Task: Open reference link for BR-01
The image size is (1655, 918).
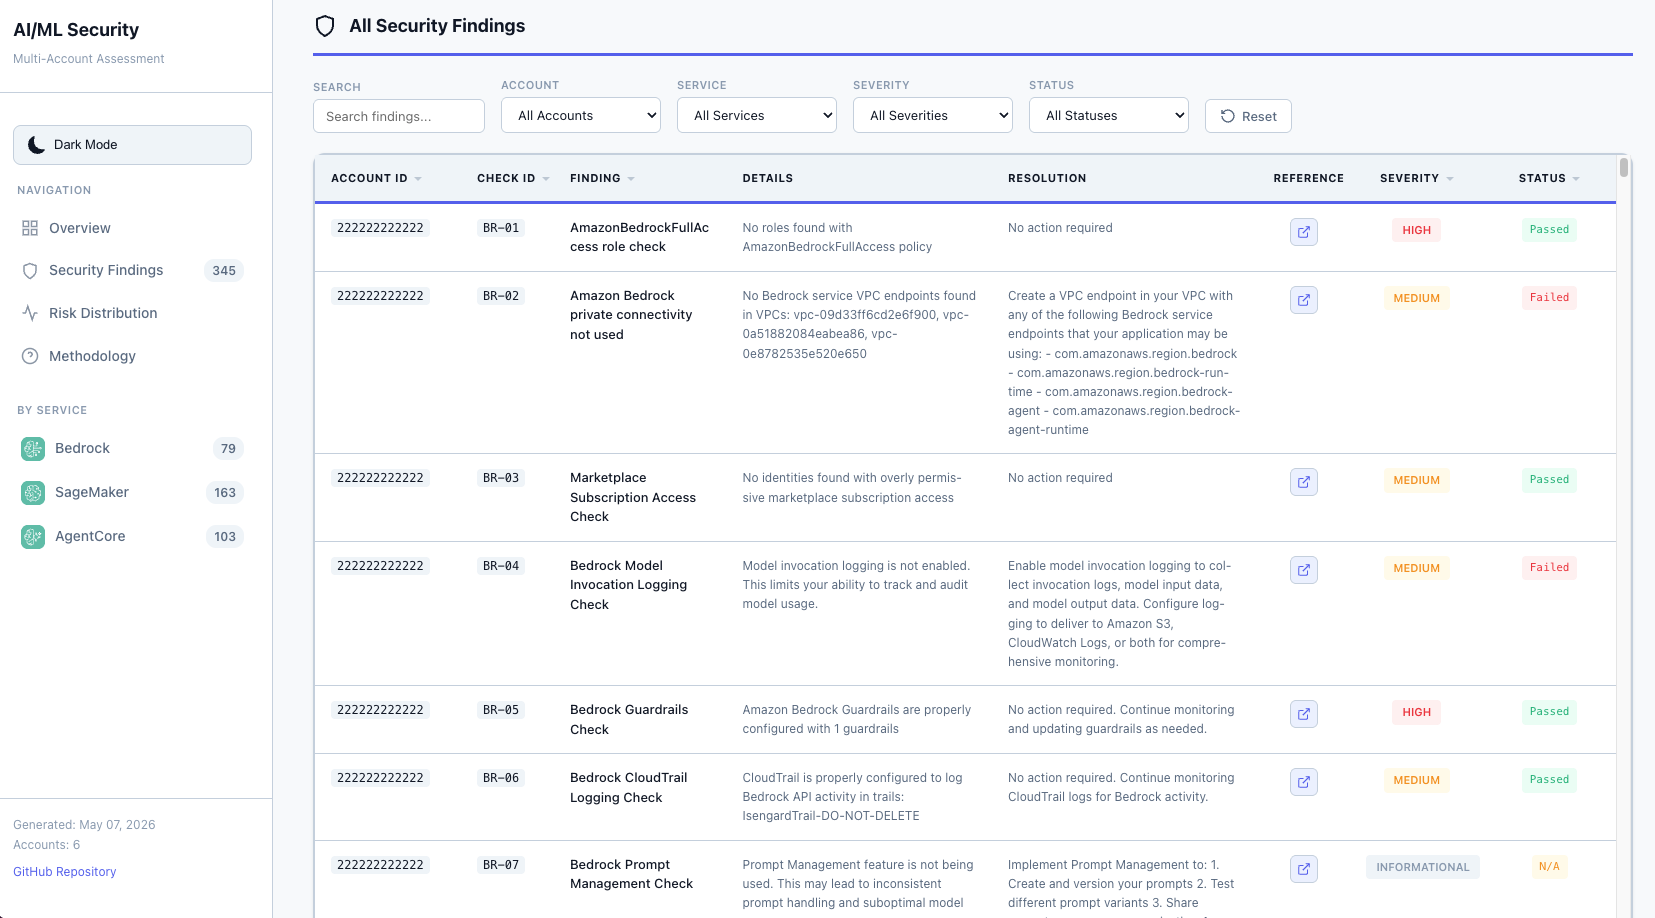Action: [x=1303, y=232]
